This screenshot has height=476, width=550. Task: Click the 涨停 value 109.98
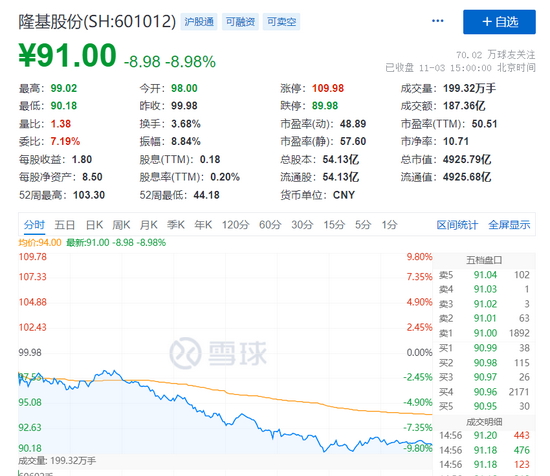pos(328,88)
